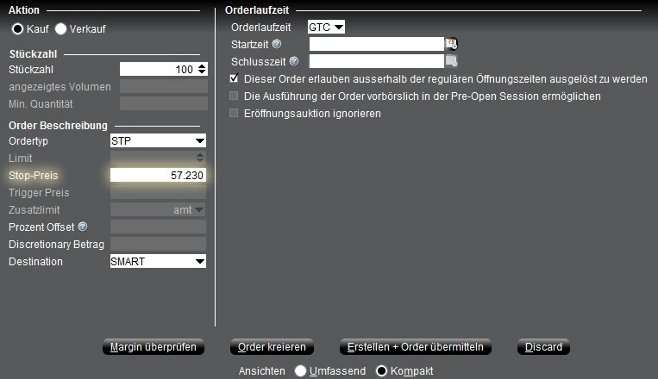Click the Order kreieren button
The image size is (658, 379).
coord(272,347)
